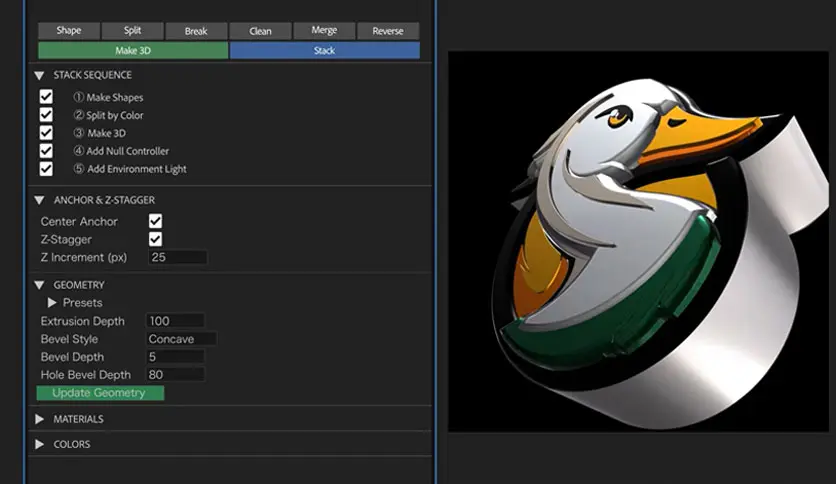Screen dimensions: 836x484
Task: Toggle the Make 3D stack step checkbox
Action: point(46,132)
